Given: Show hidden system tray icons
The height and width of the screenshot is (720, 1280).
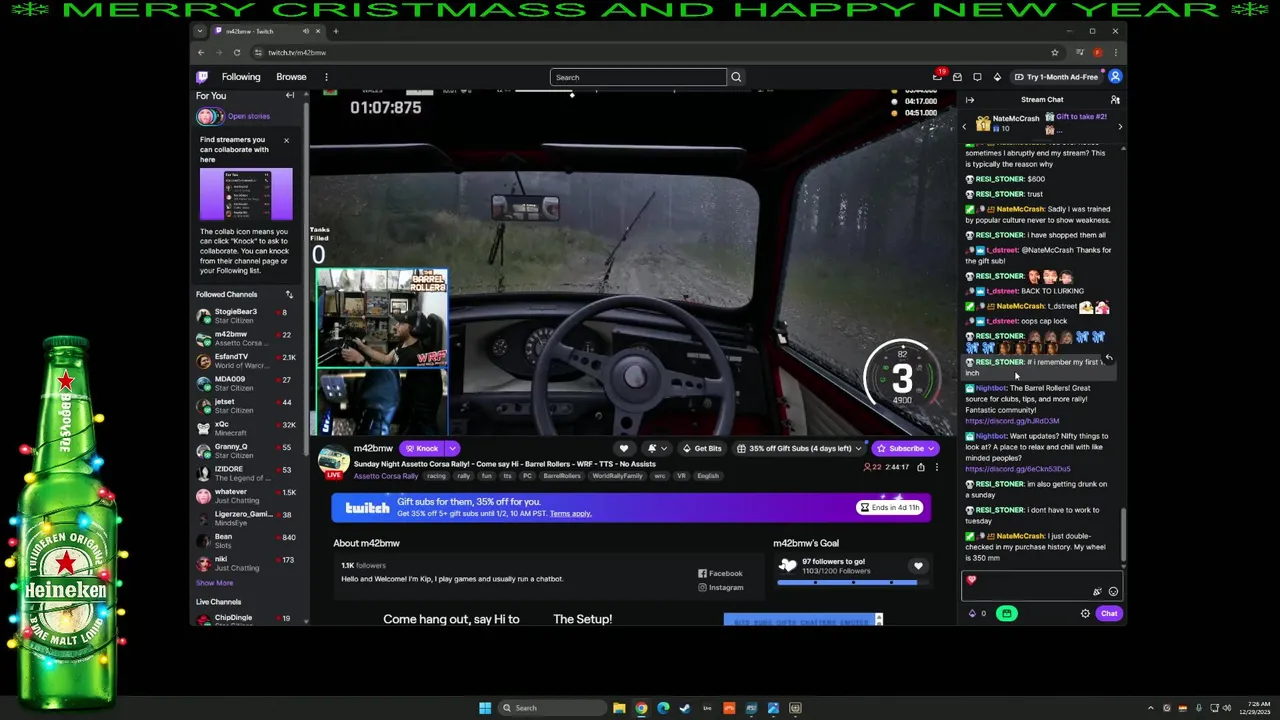Looking at the screenshot, I should [1150, 708].
